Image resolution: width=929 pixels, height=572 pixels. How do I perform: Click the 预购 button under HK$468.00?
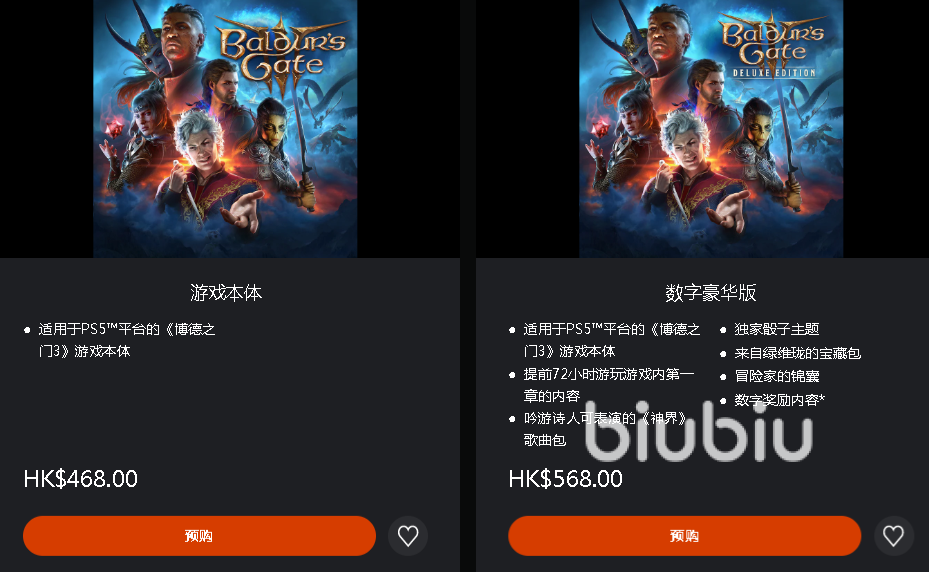click(199, 536)
